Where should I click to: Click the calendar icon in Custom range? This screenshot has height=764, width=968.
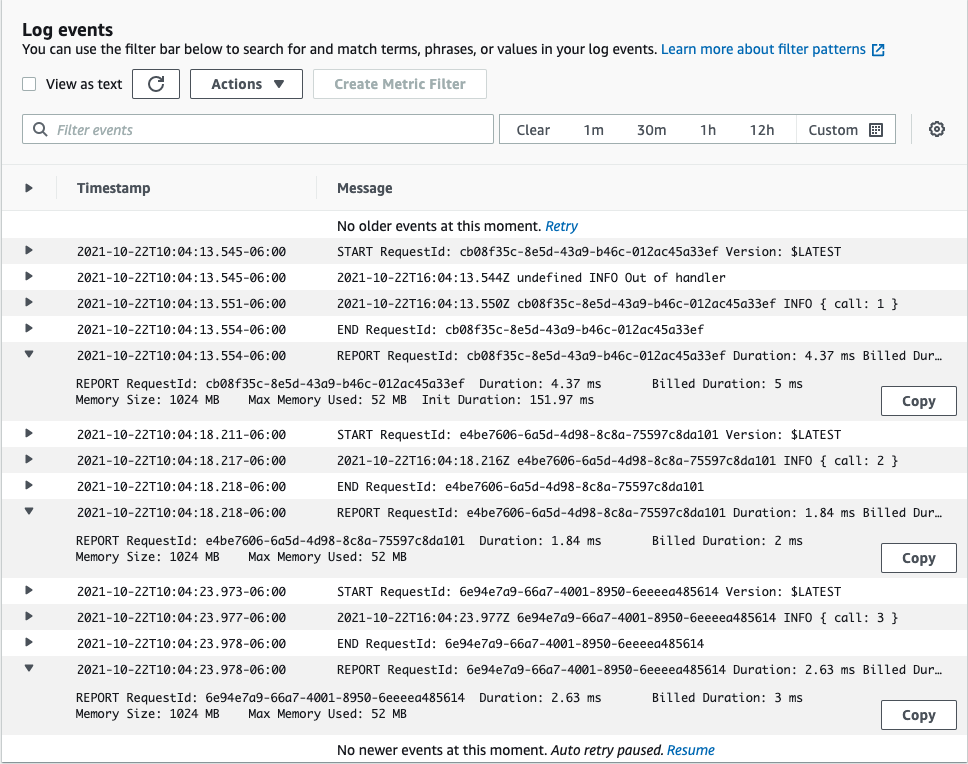click(876, 130)
